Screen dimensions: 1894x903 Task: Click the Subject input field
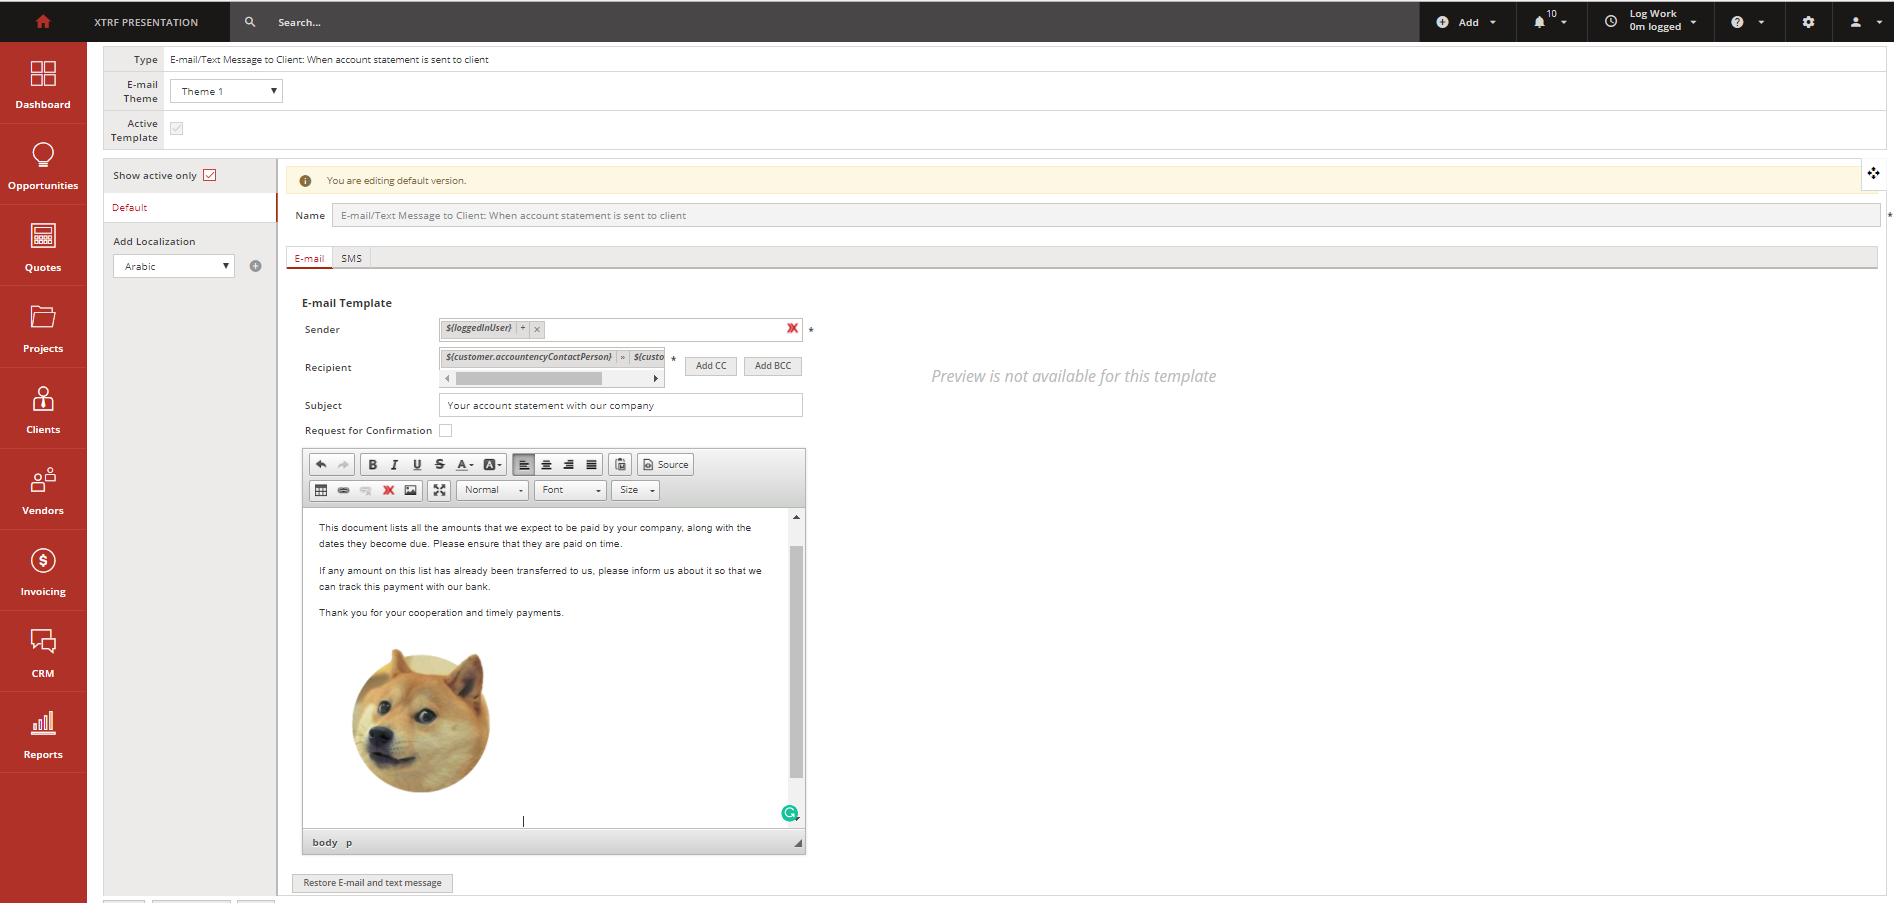coord(620,405)
